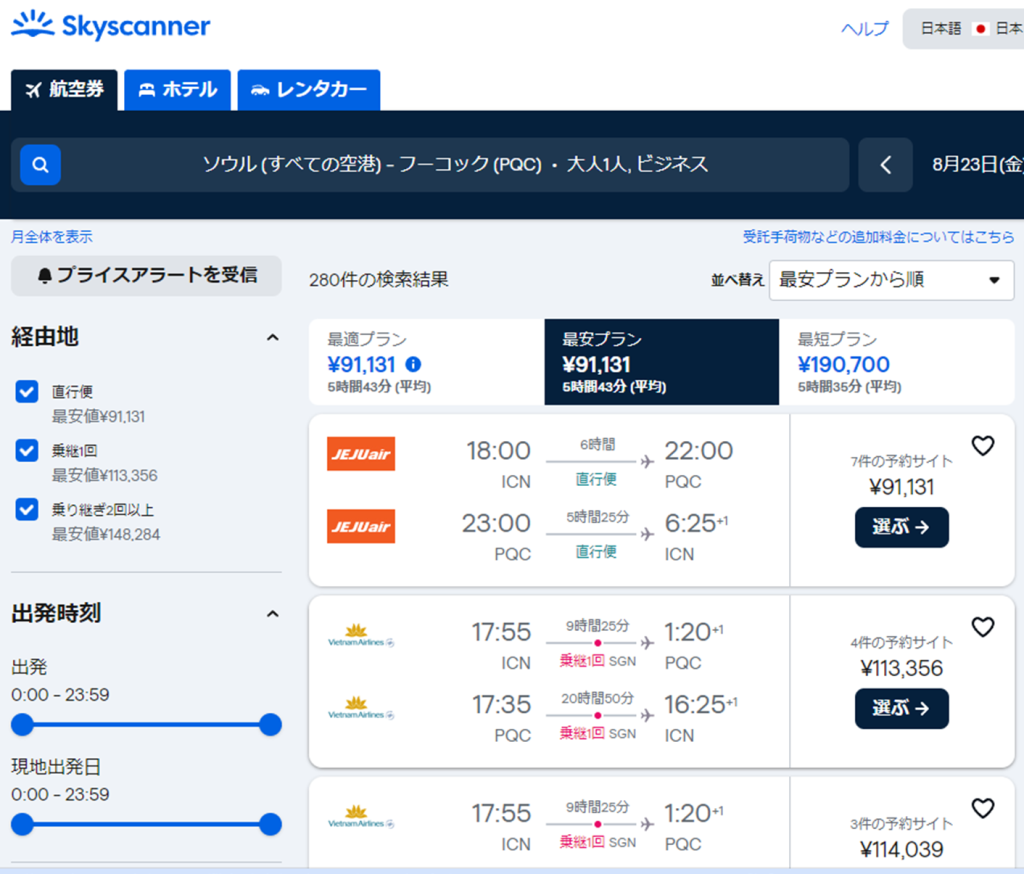Open the 月全体を表示 link
This screenshot has width=1024, height=874.
click(52, 237)
